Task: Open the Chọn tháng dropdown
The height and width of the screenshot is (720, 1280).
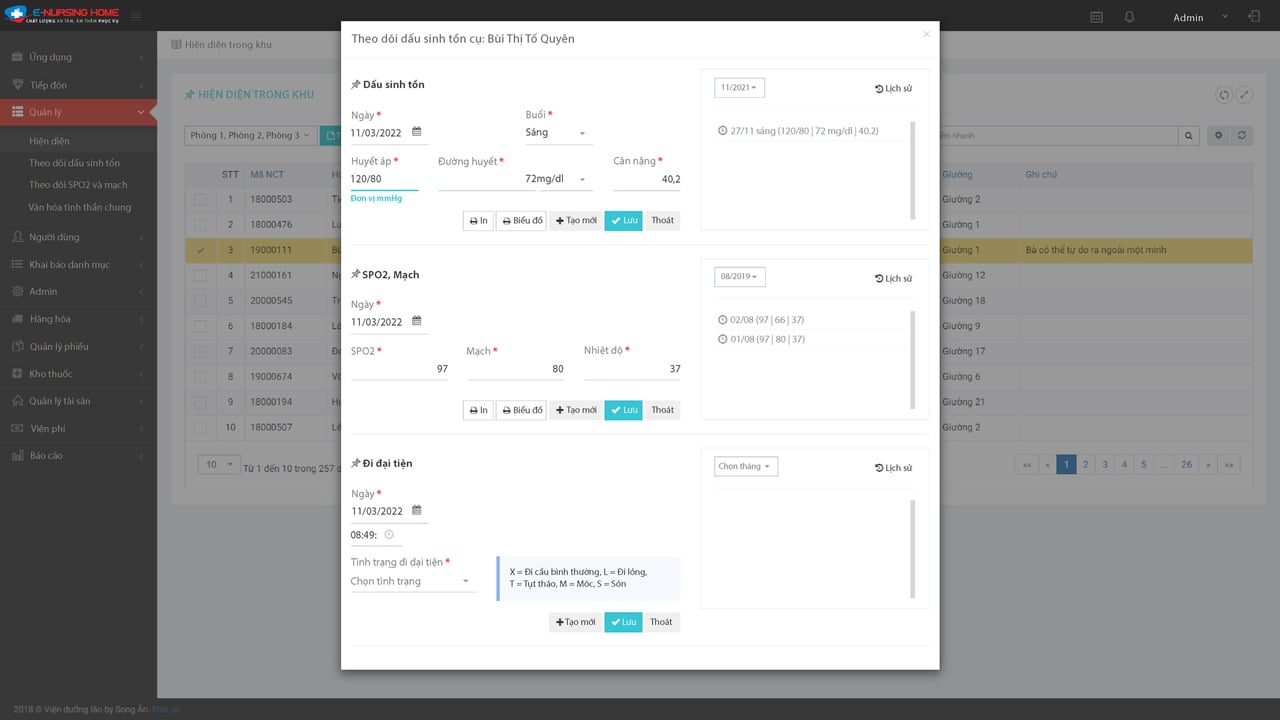Action: tap(745, 466)
